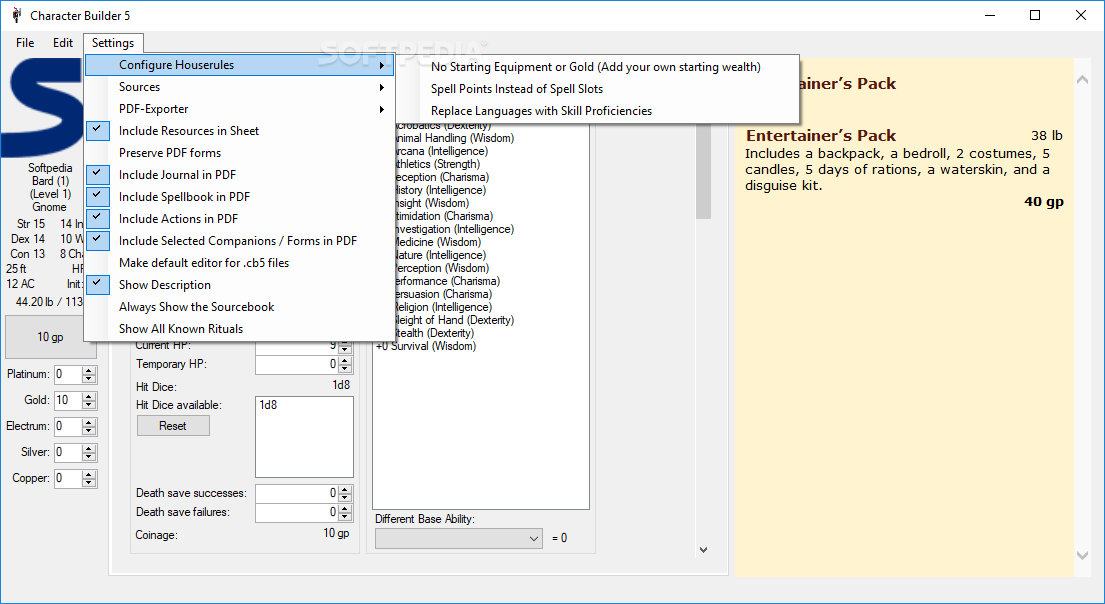The width and height of the screenshot is (1105, 604).
Task: Select the Animal Handling (Wisdom) skill
Action: 455,138
